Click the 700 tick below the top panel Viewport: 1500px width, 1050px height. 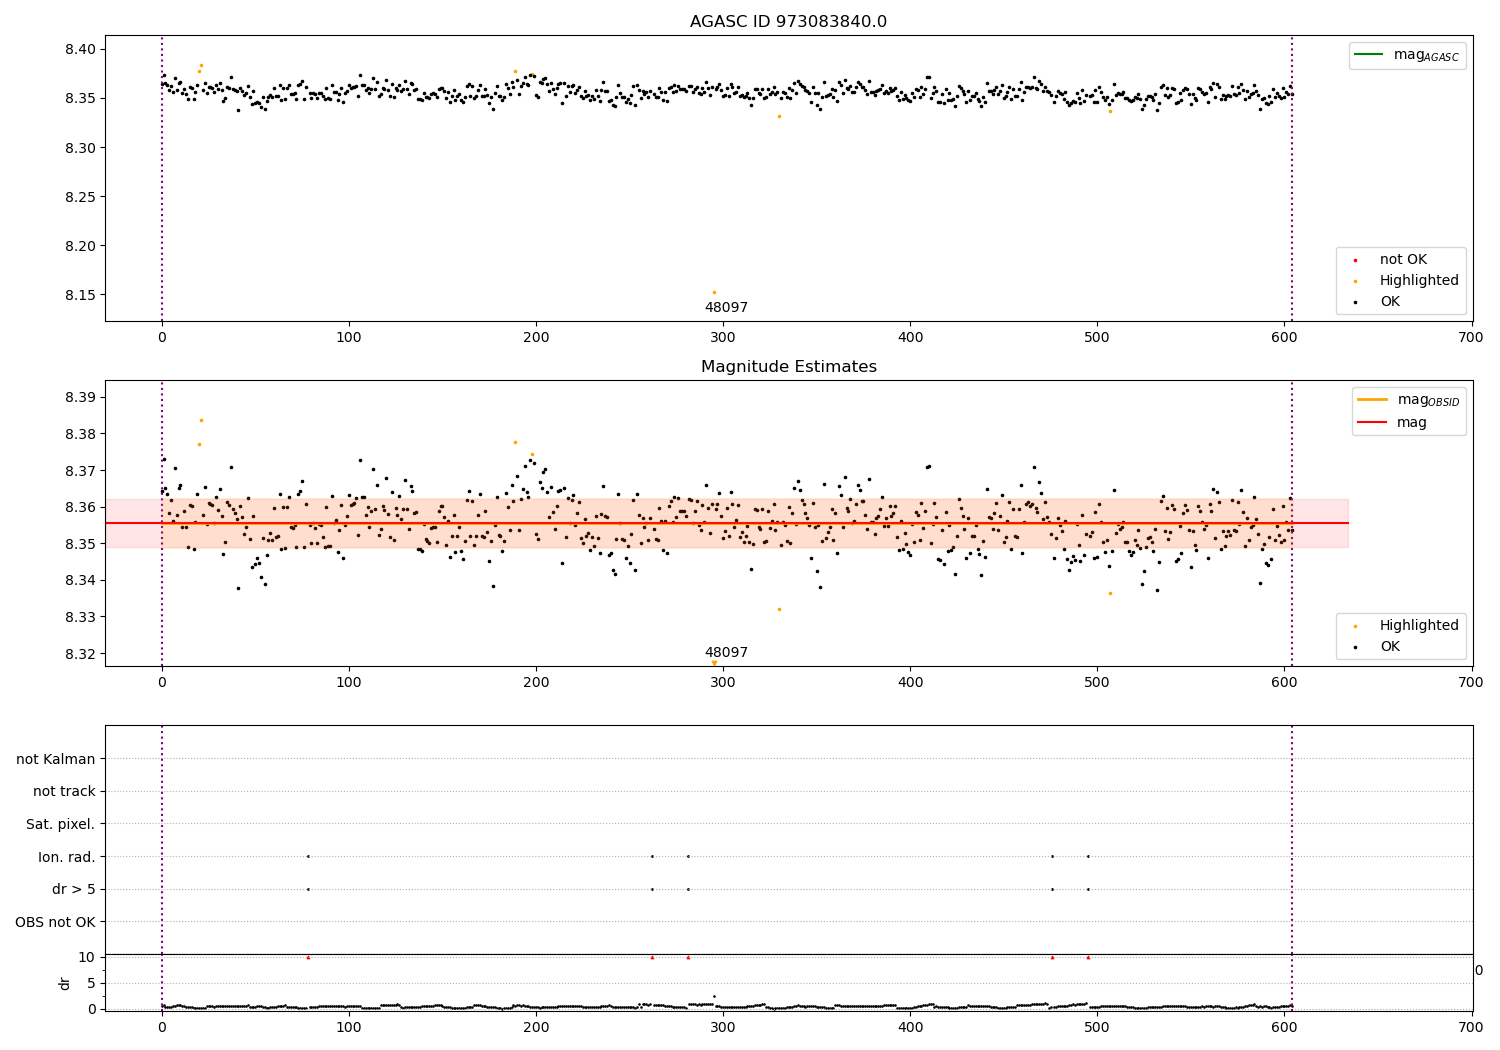tap(1471, 338)
